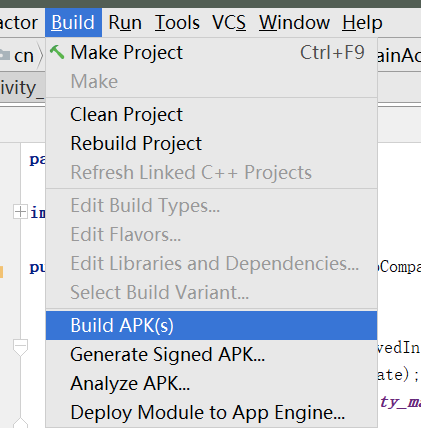The height and width of the screenshot is (428, 421).
Task: Open the Help menu
Action: [x=362, y=23]
